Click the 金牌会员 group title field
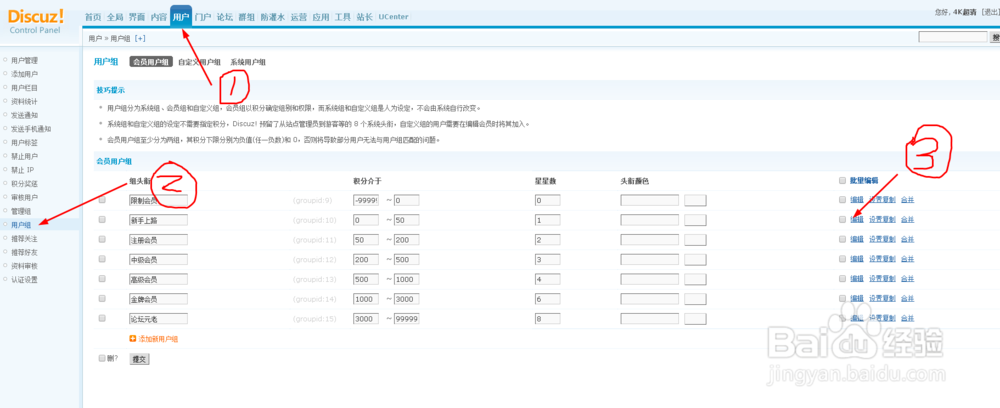Viewport: 1000px width, 408px height. [158, 298]
